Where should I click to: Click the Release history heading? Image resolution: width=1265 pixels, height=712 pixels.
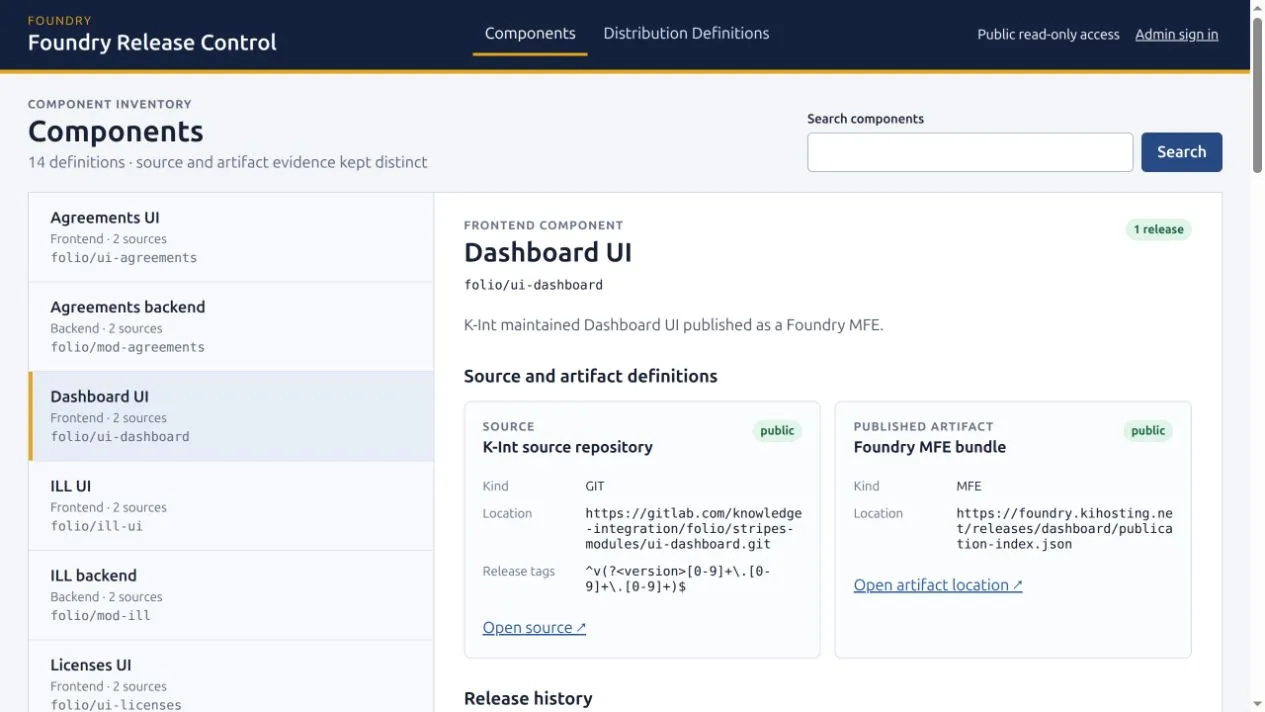point(528,698)
